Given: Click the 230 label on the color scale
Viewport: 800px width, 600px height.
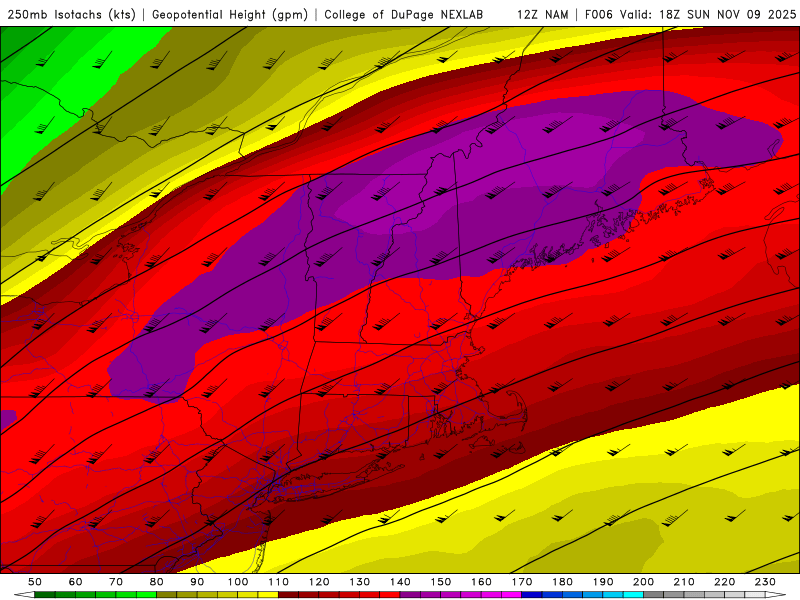Looking at the screenshot, I should tap(765, 582).
